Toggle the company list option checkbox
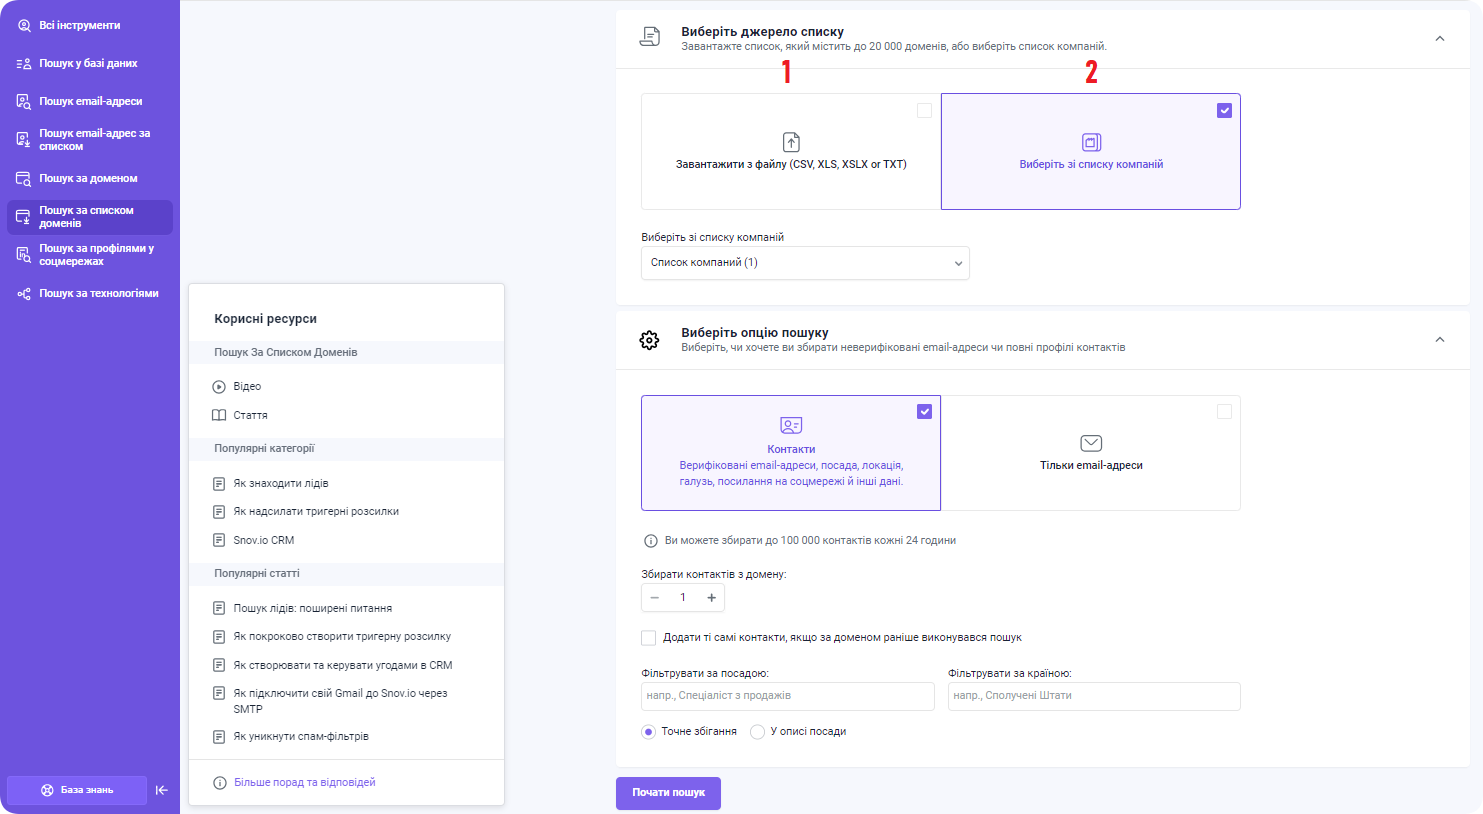Screen dimensions: 1483x814 tap(1224, 110)
